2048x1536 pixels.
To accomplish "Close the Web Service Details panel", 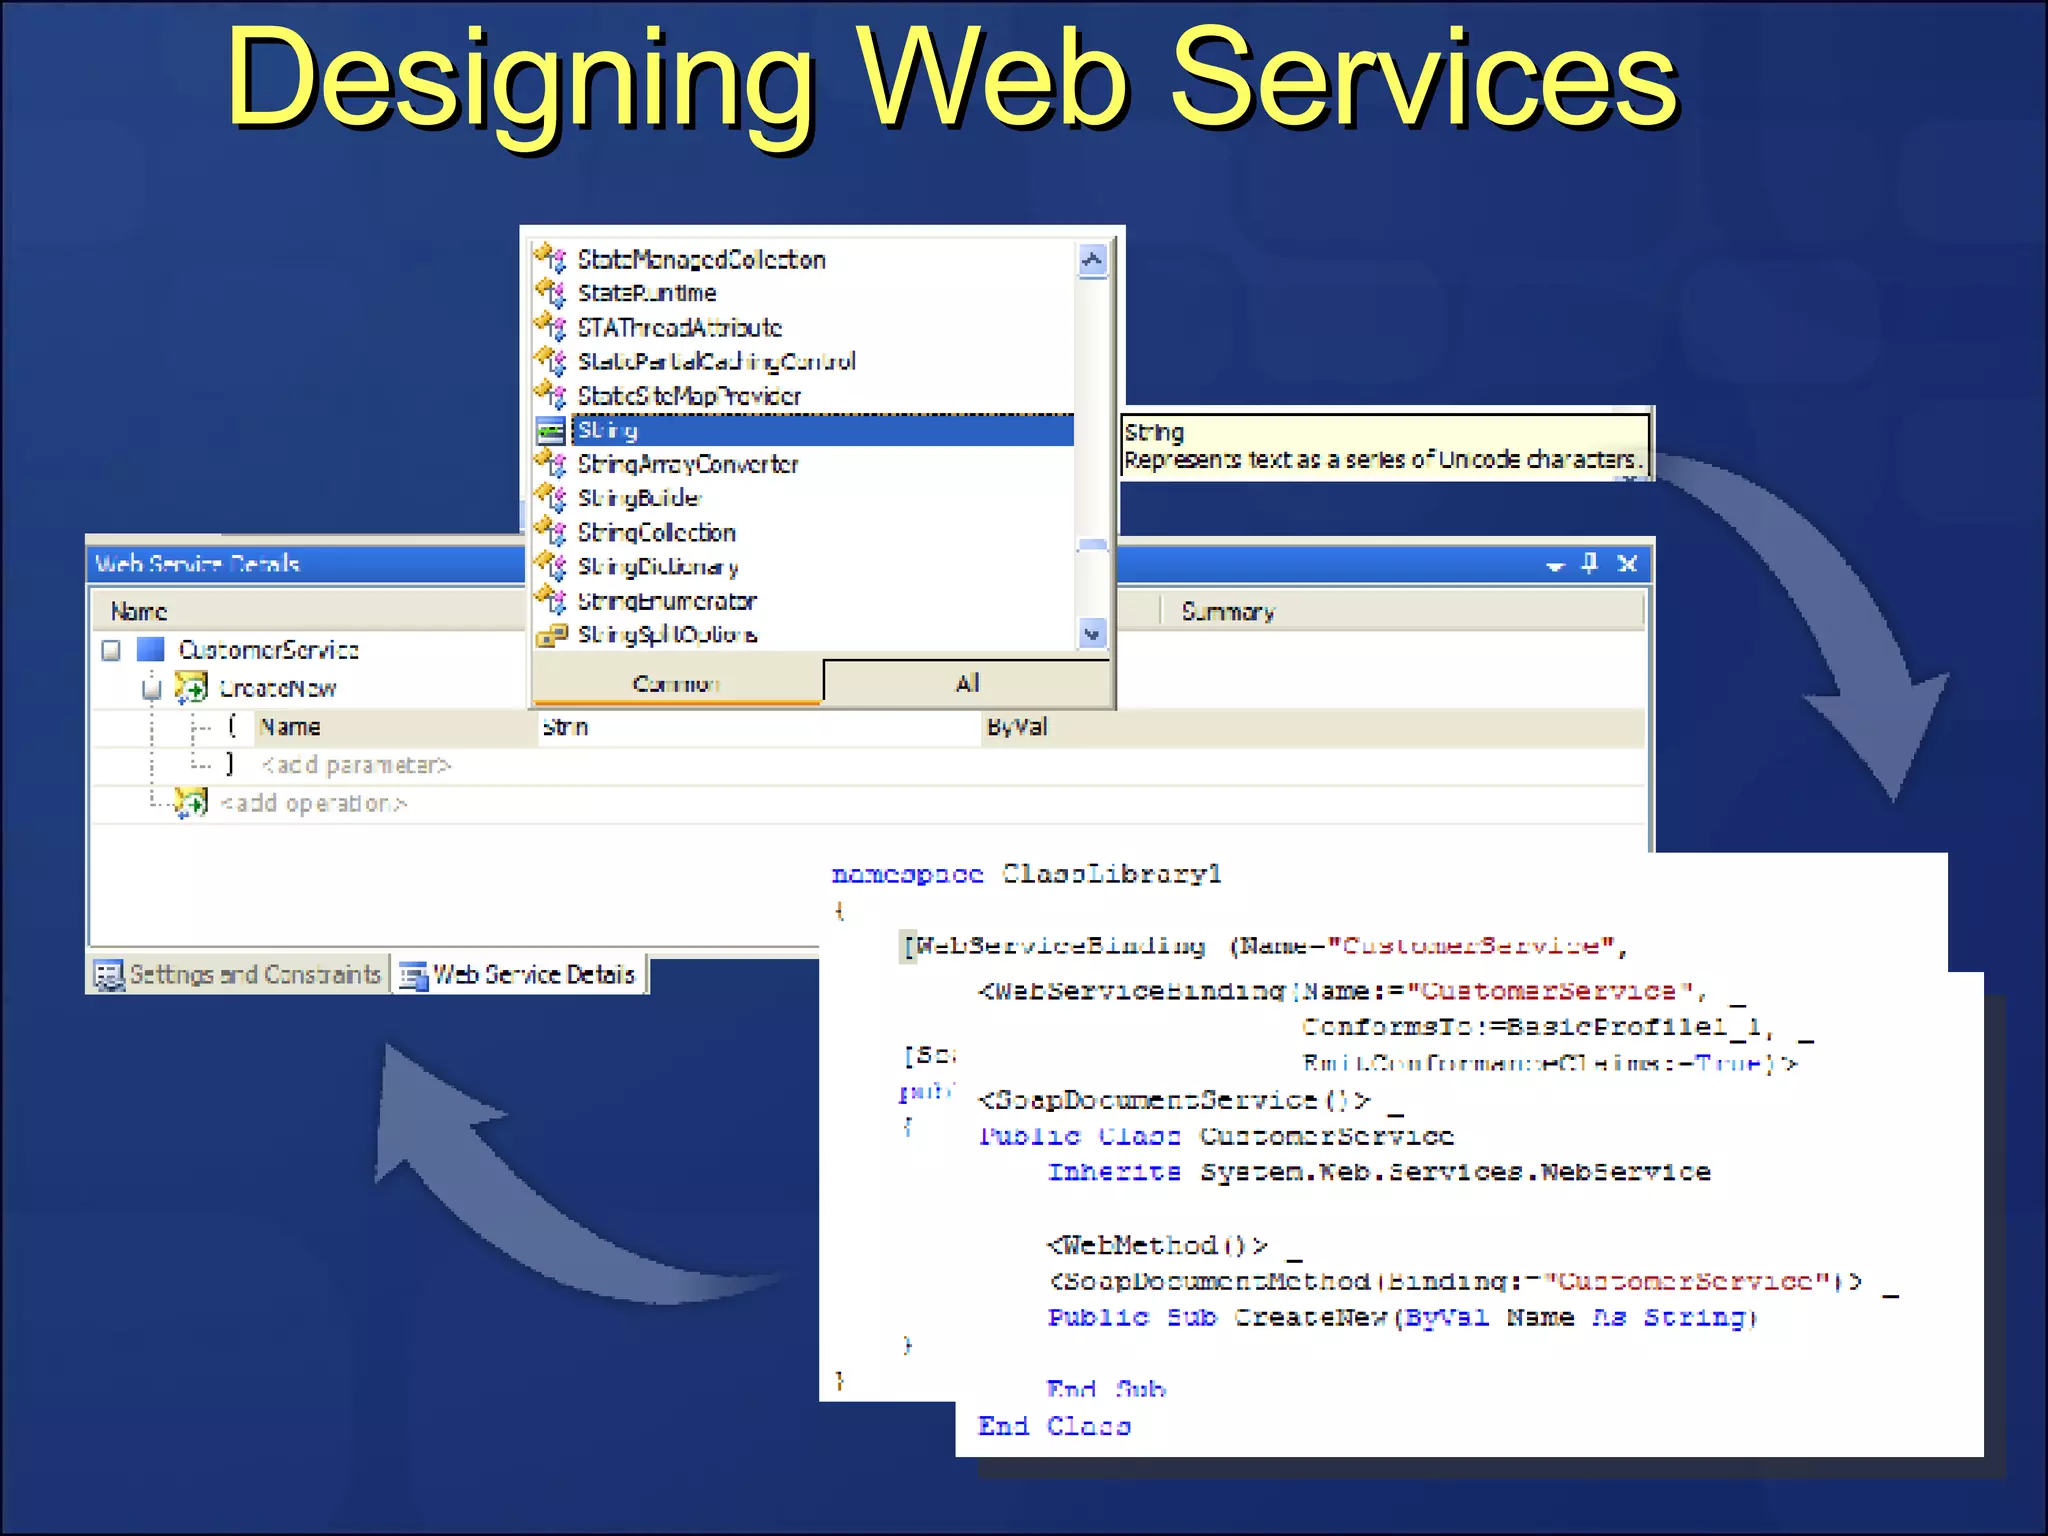I will (x=1627, y=564).
